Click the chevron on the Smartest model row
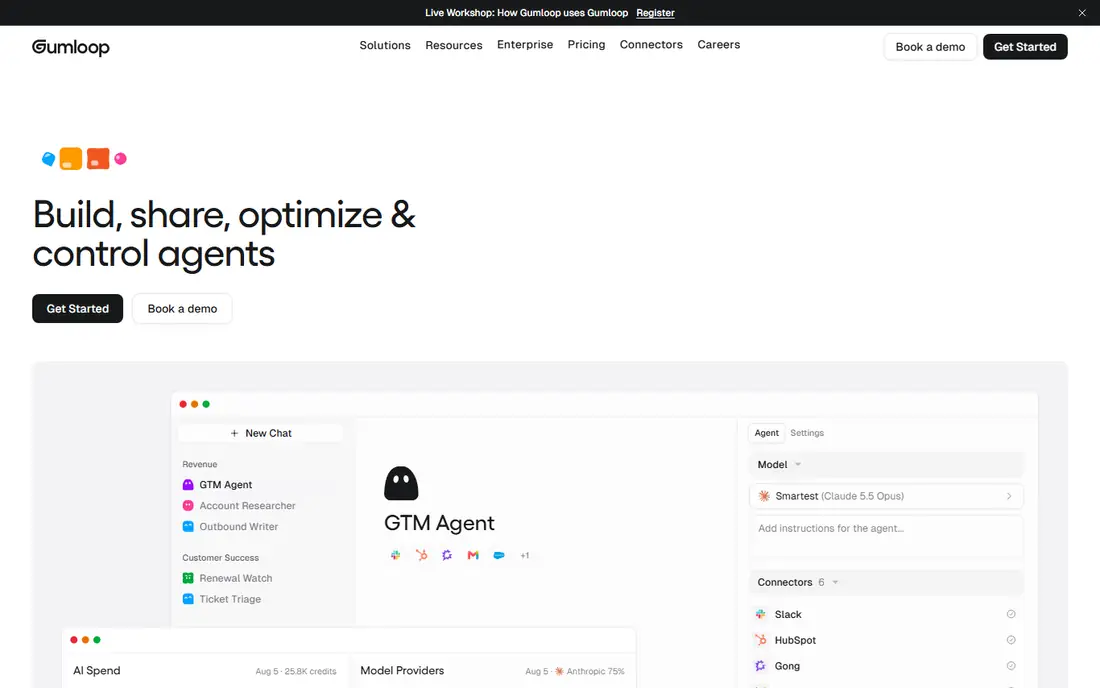 tap(1009, 496)
